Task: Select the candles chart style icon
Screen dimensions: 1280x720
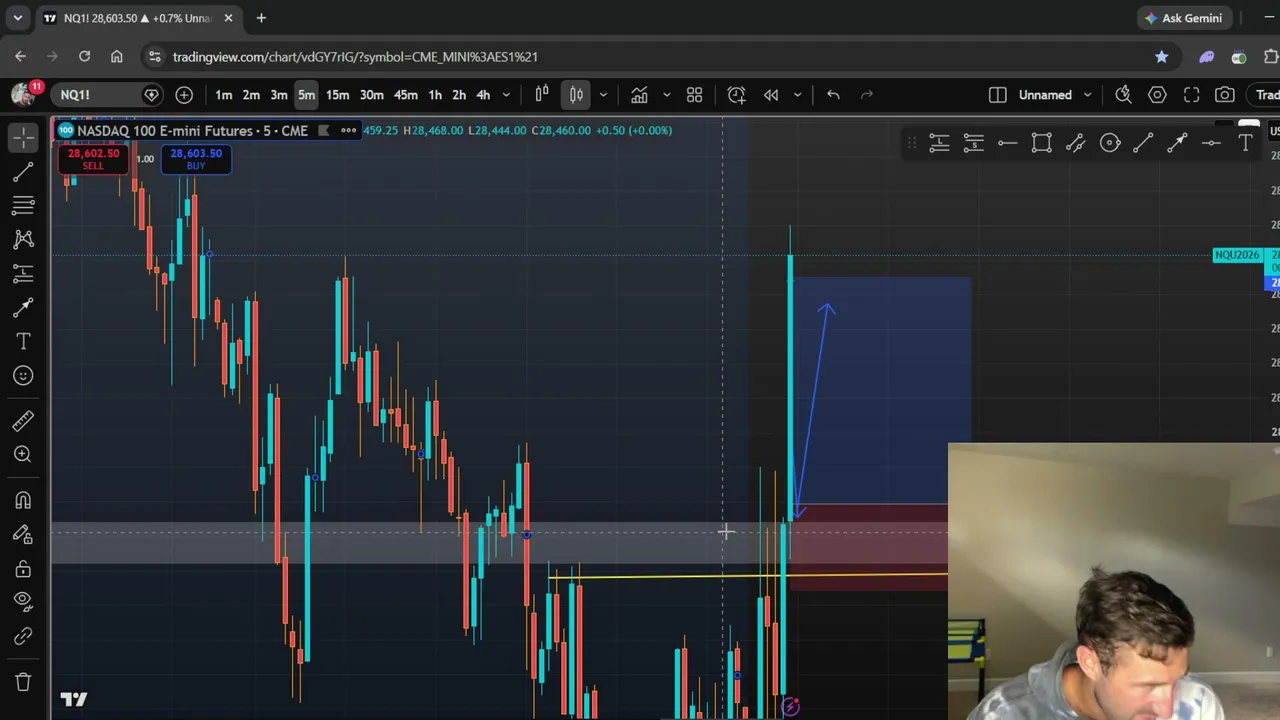Action: click(x=577, y=95)
